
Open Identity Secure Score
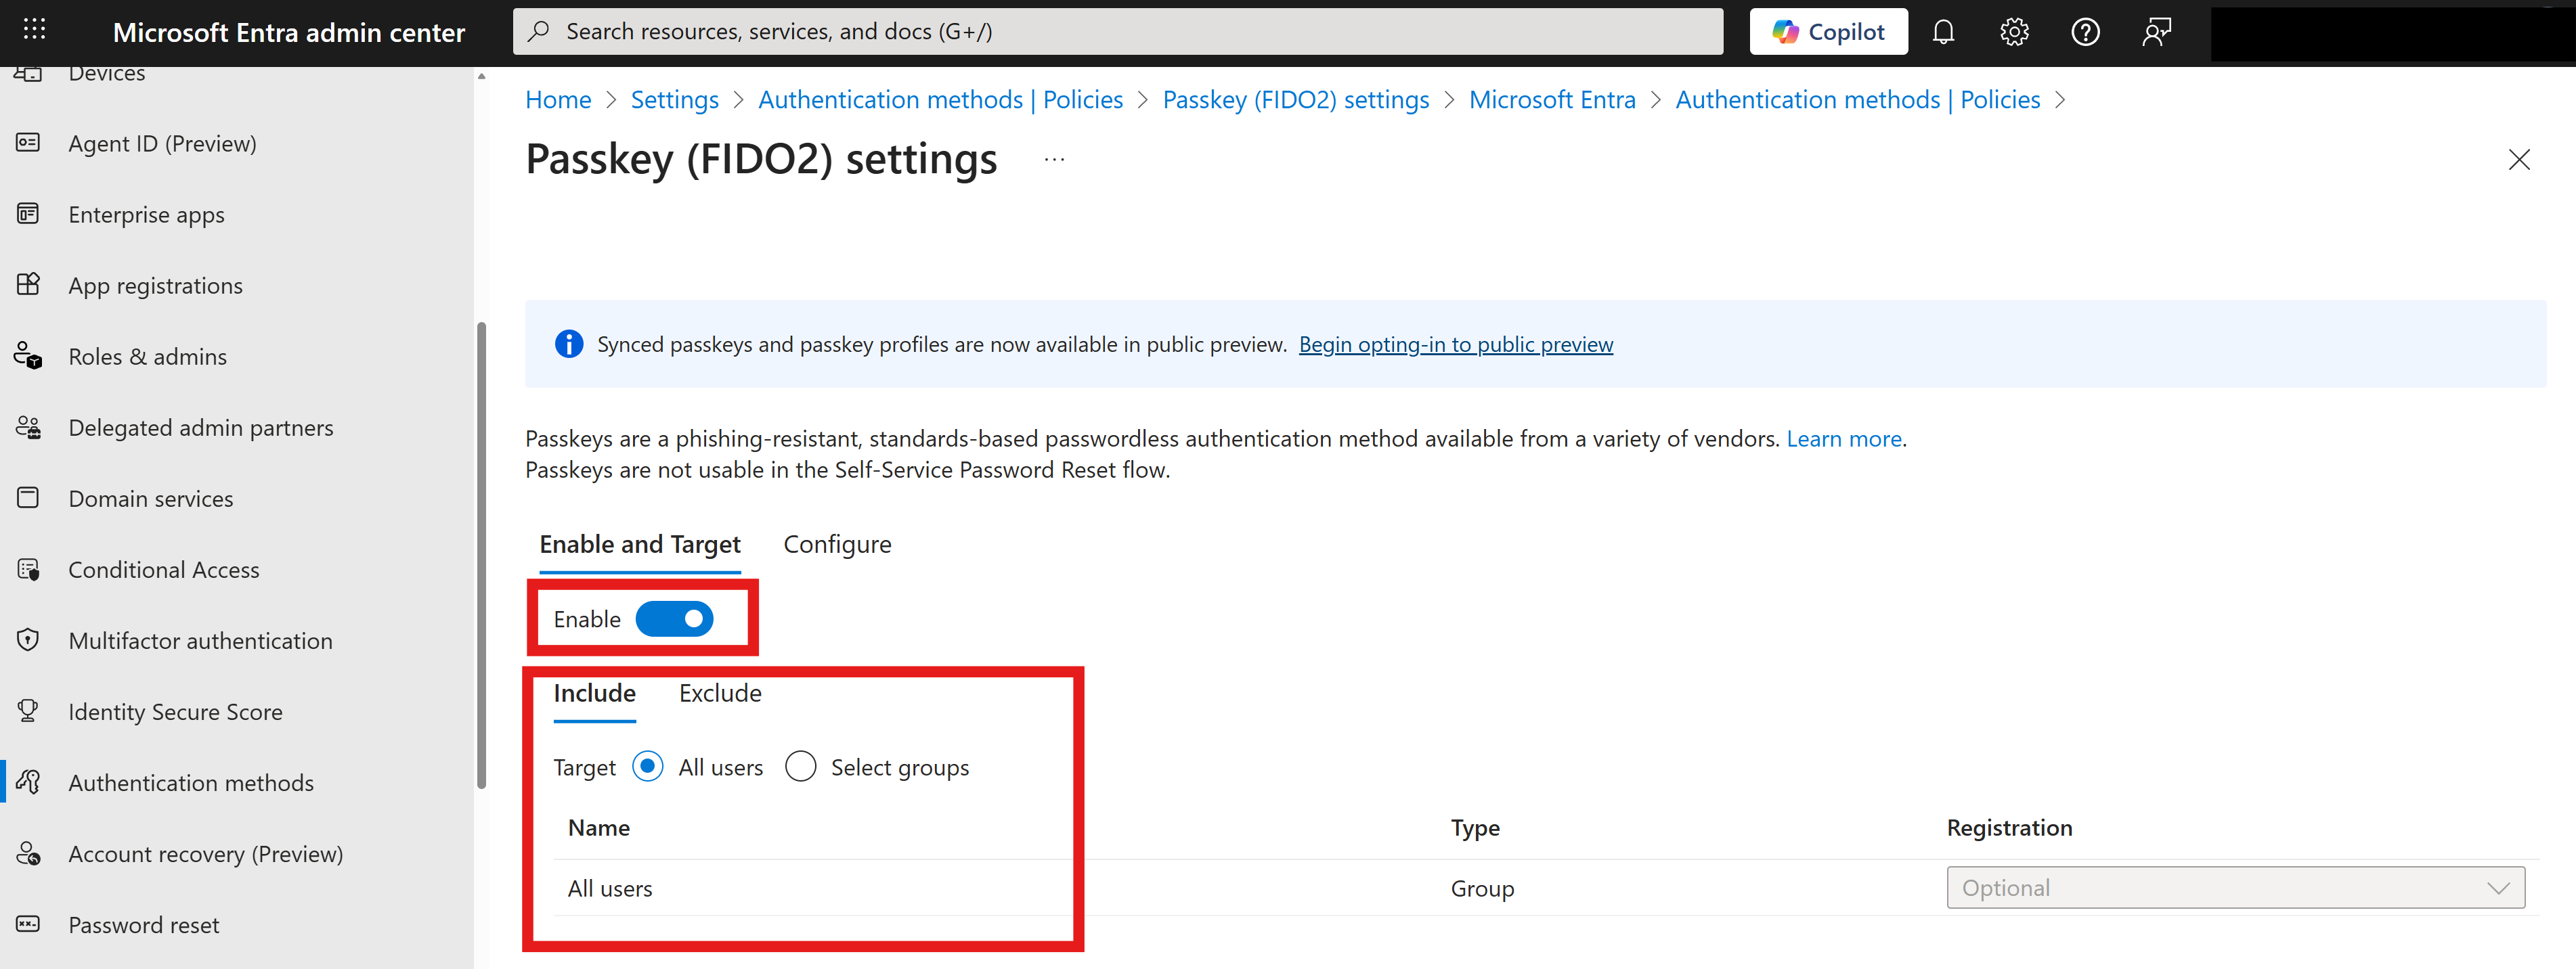[x=175, y=711]
